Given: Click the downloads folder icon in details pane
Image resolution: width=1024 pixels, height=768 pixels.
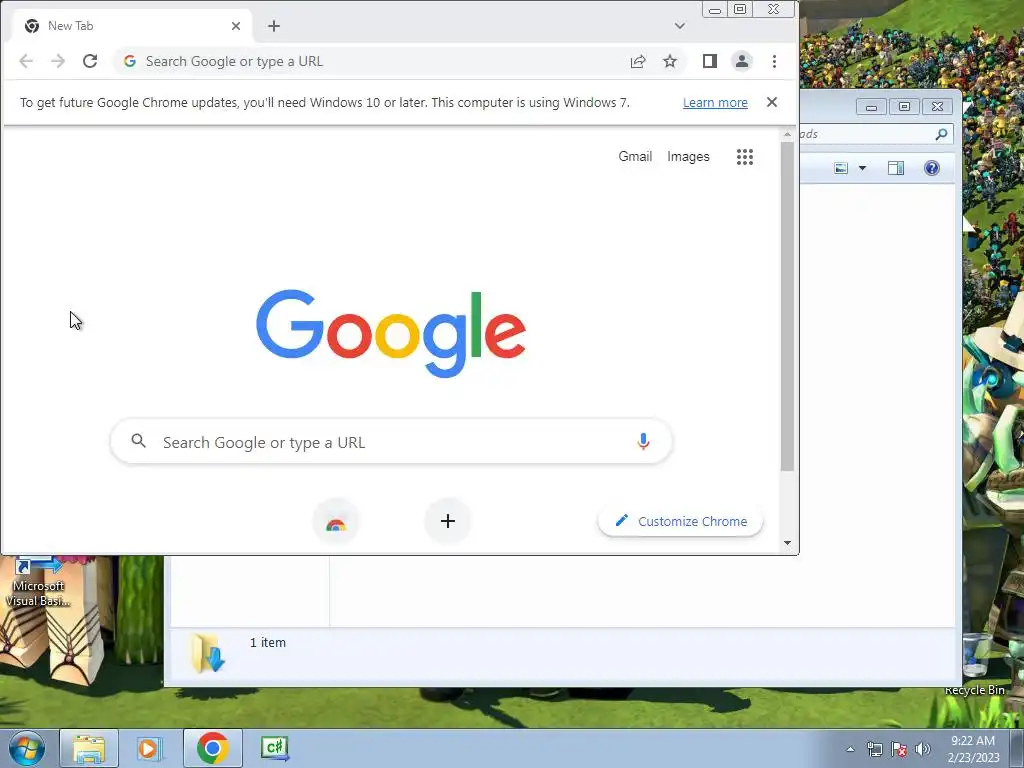Looking at the screenshot, I should 208,653.
